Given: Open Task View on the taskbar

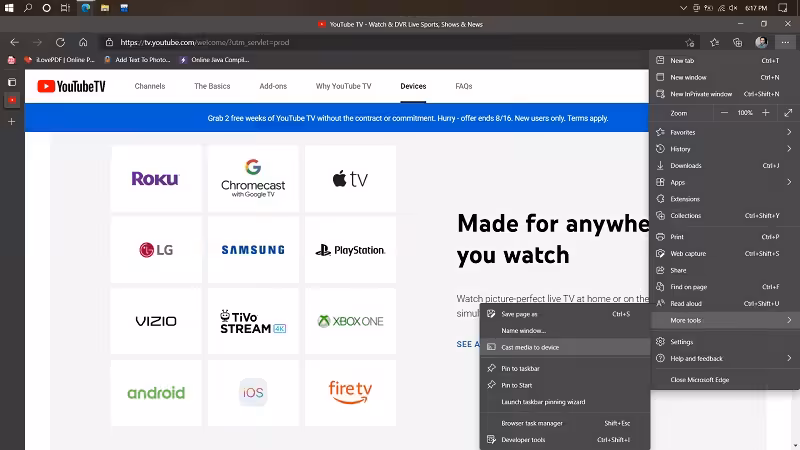Looking at the screenshot, I should [65, 8].
